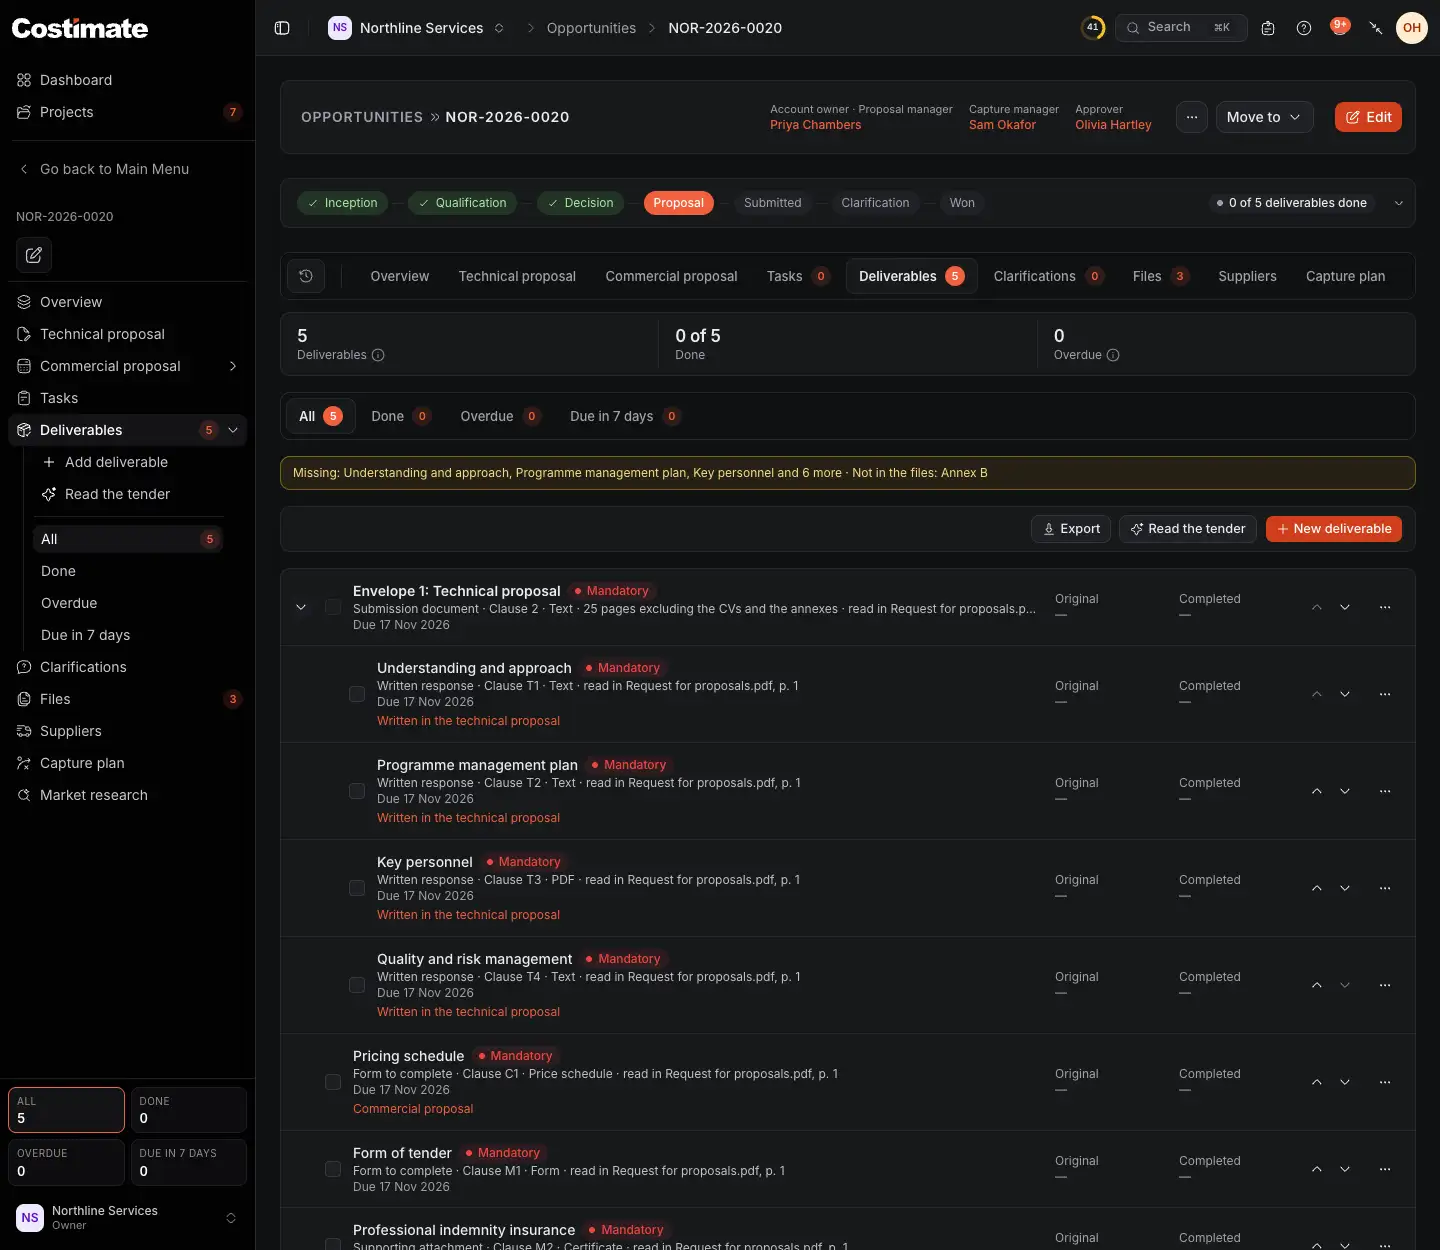Click the Search field in the top bar
The height and width of the screenshot is (1250, 1440).
(1181, 28)
